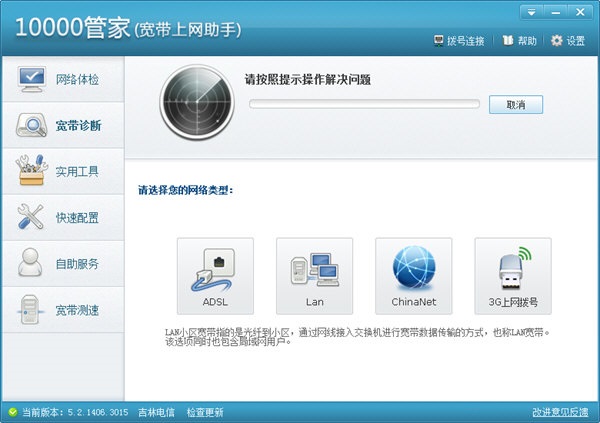Click the 自助服务 user avatar icon
600x423 pixels.
pos(30,262)
